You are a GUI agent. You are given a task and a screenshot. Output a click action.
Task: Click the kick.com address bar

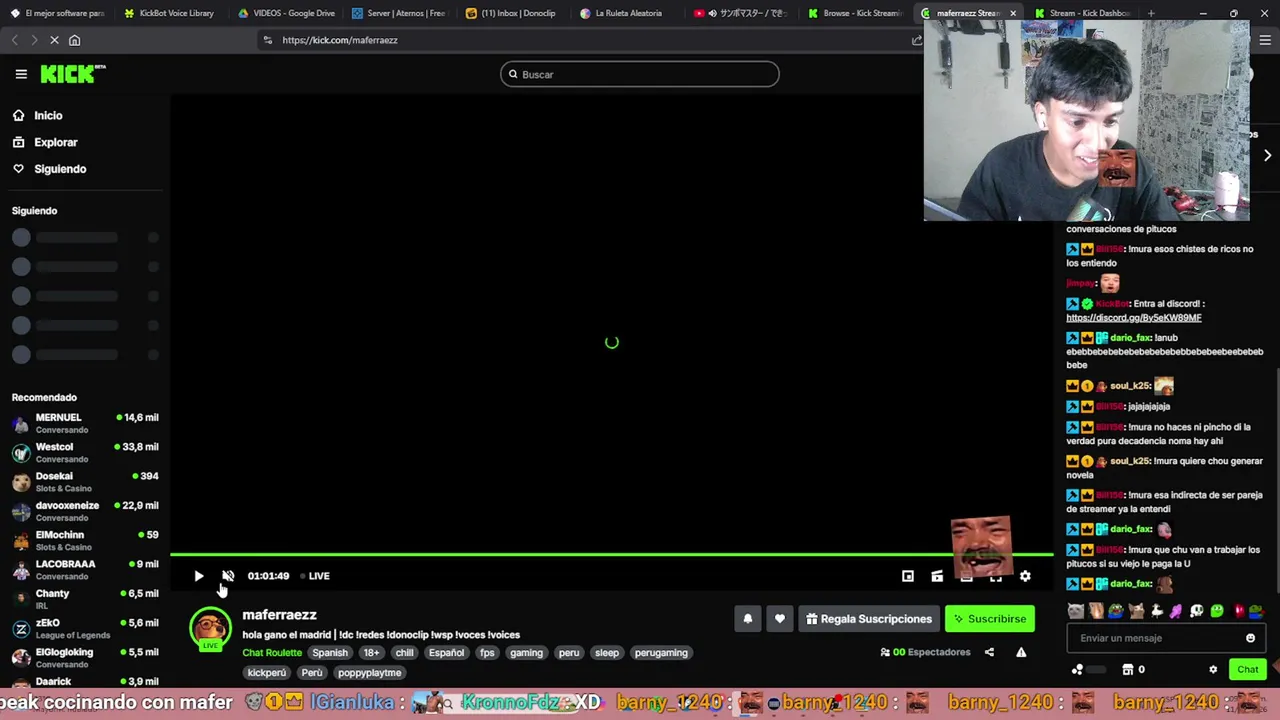[x=590, y=40]
